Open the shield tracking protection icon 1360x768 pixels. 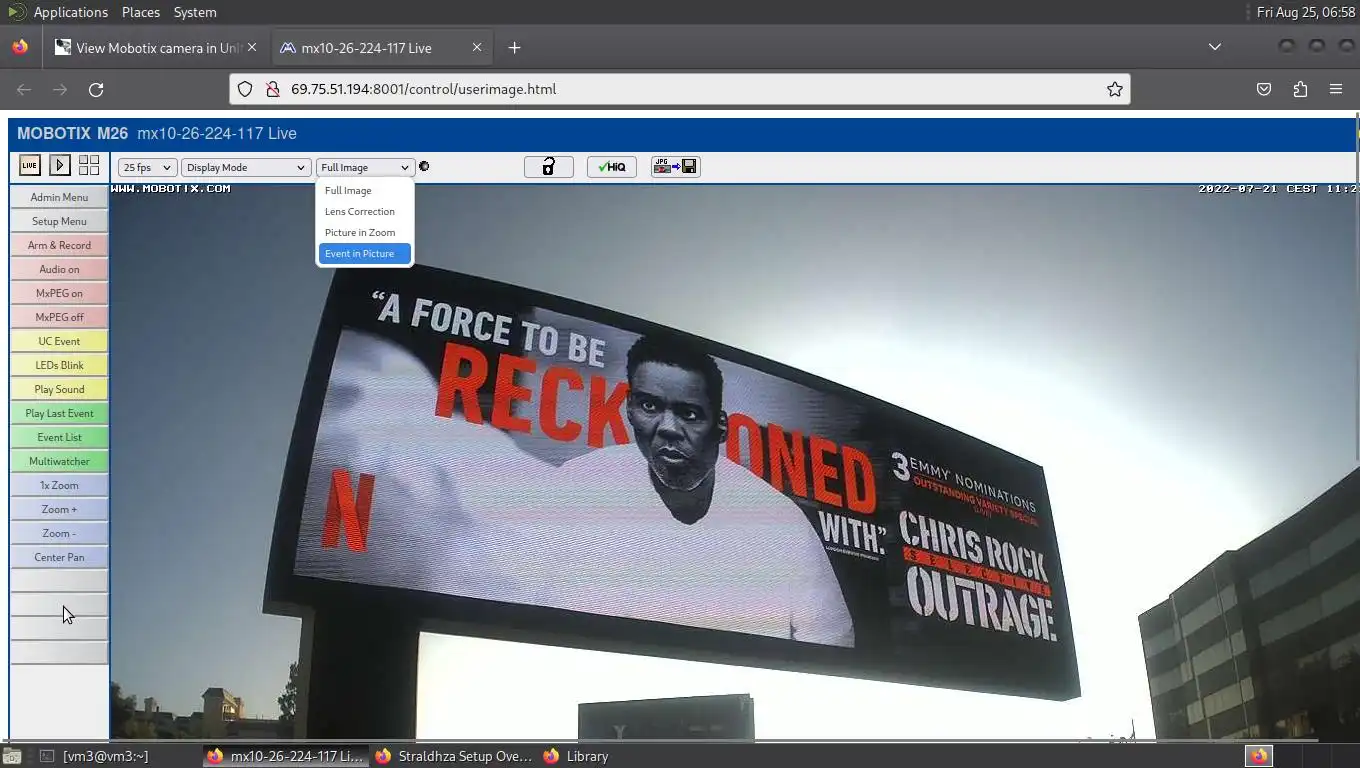245,89
